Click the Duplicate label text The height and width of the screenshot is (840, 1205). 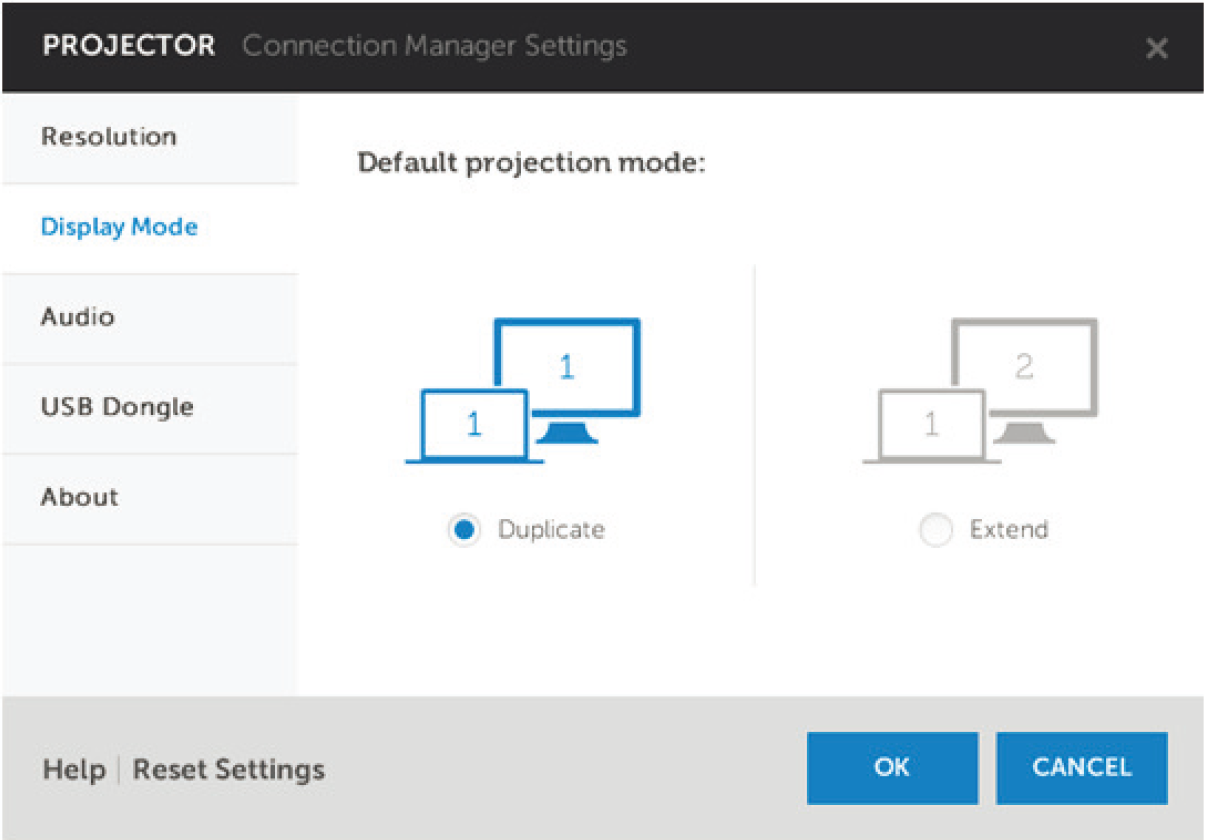point(551,530)
